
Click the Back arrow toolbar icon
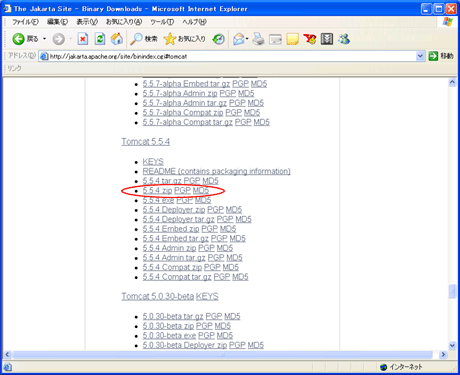19,39
